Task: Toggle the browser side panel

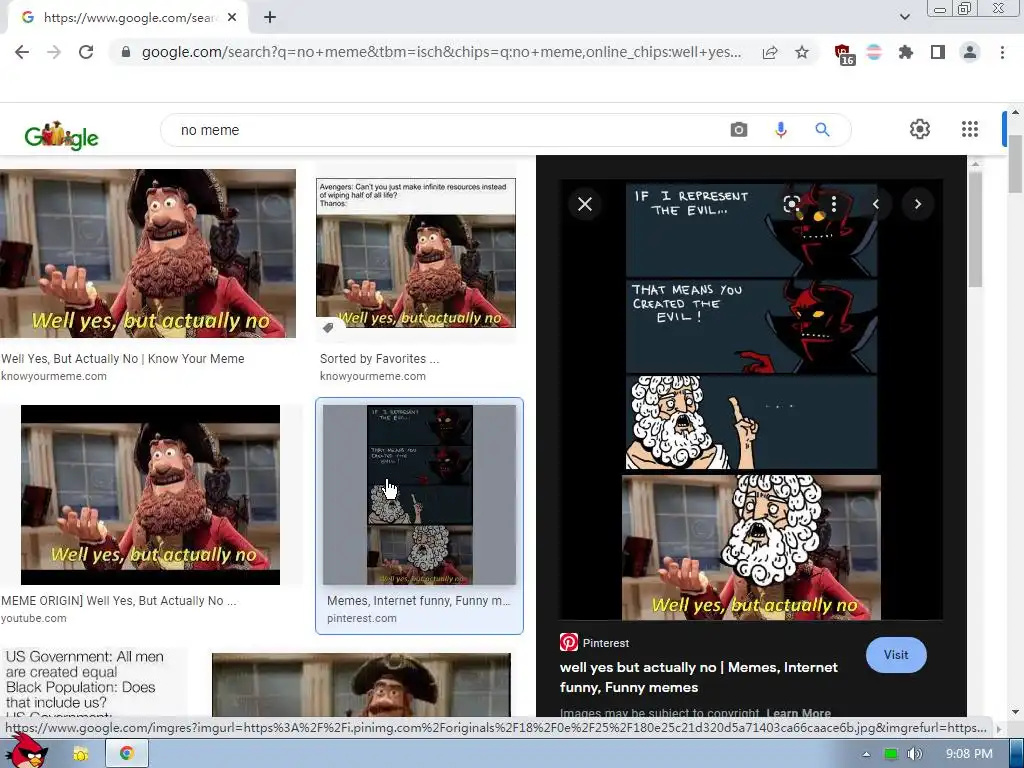Action: tap(938, 52)
